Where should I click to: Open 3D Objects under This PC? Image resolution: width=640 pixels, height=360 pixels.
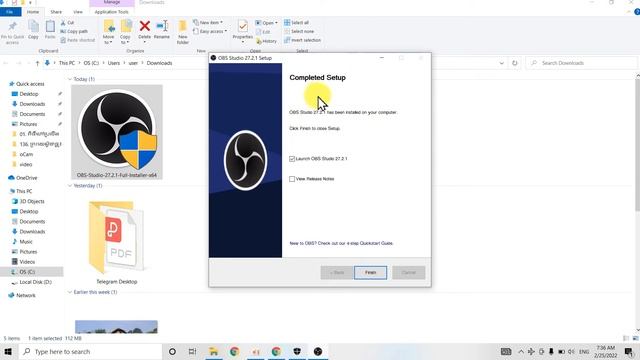[32, 201]
